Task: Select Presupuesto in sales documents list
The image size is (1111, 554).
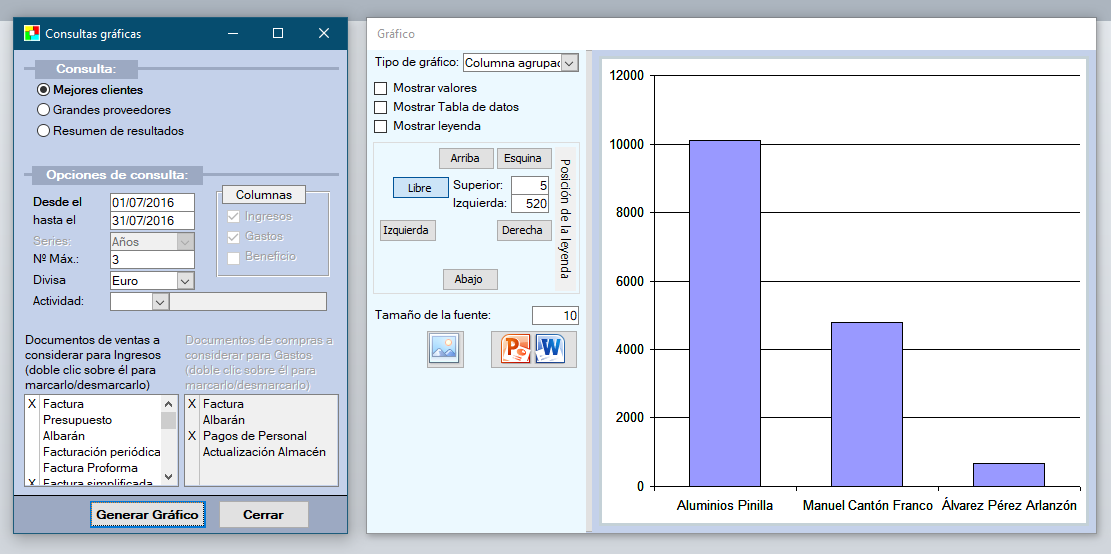Action: click(78, 420)
